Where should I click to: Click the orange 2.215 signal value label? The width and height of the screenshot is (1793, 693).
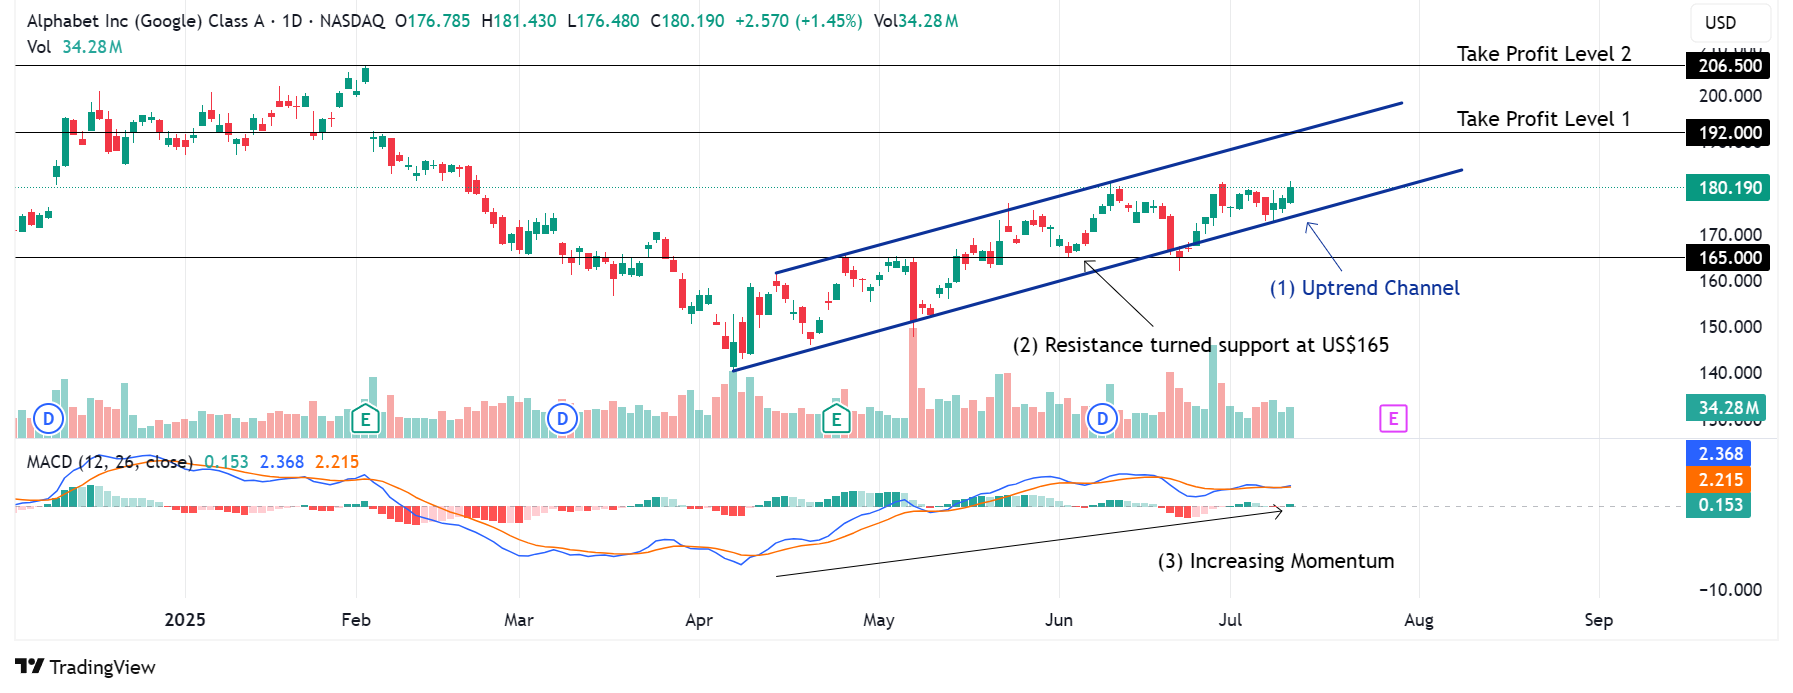coord(1719,480)
